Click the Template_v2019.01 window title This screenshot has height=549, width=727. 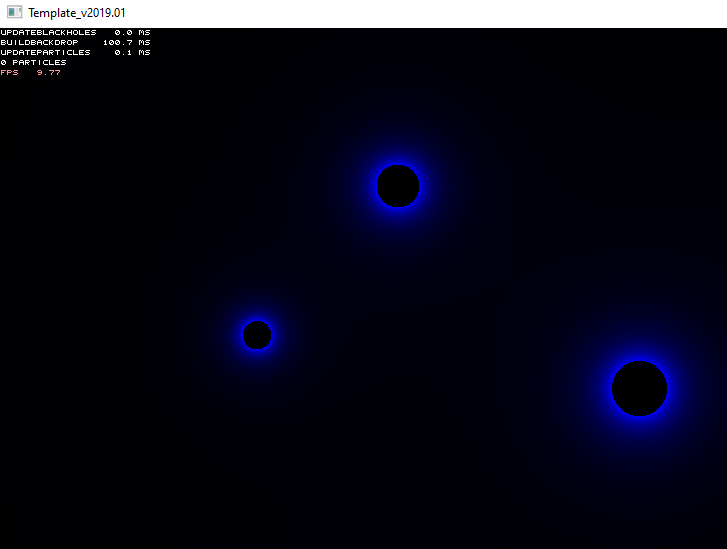[77, 13]
